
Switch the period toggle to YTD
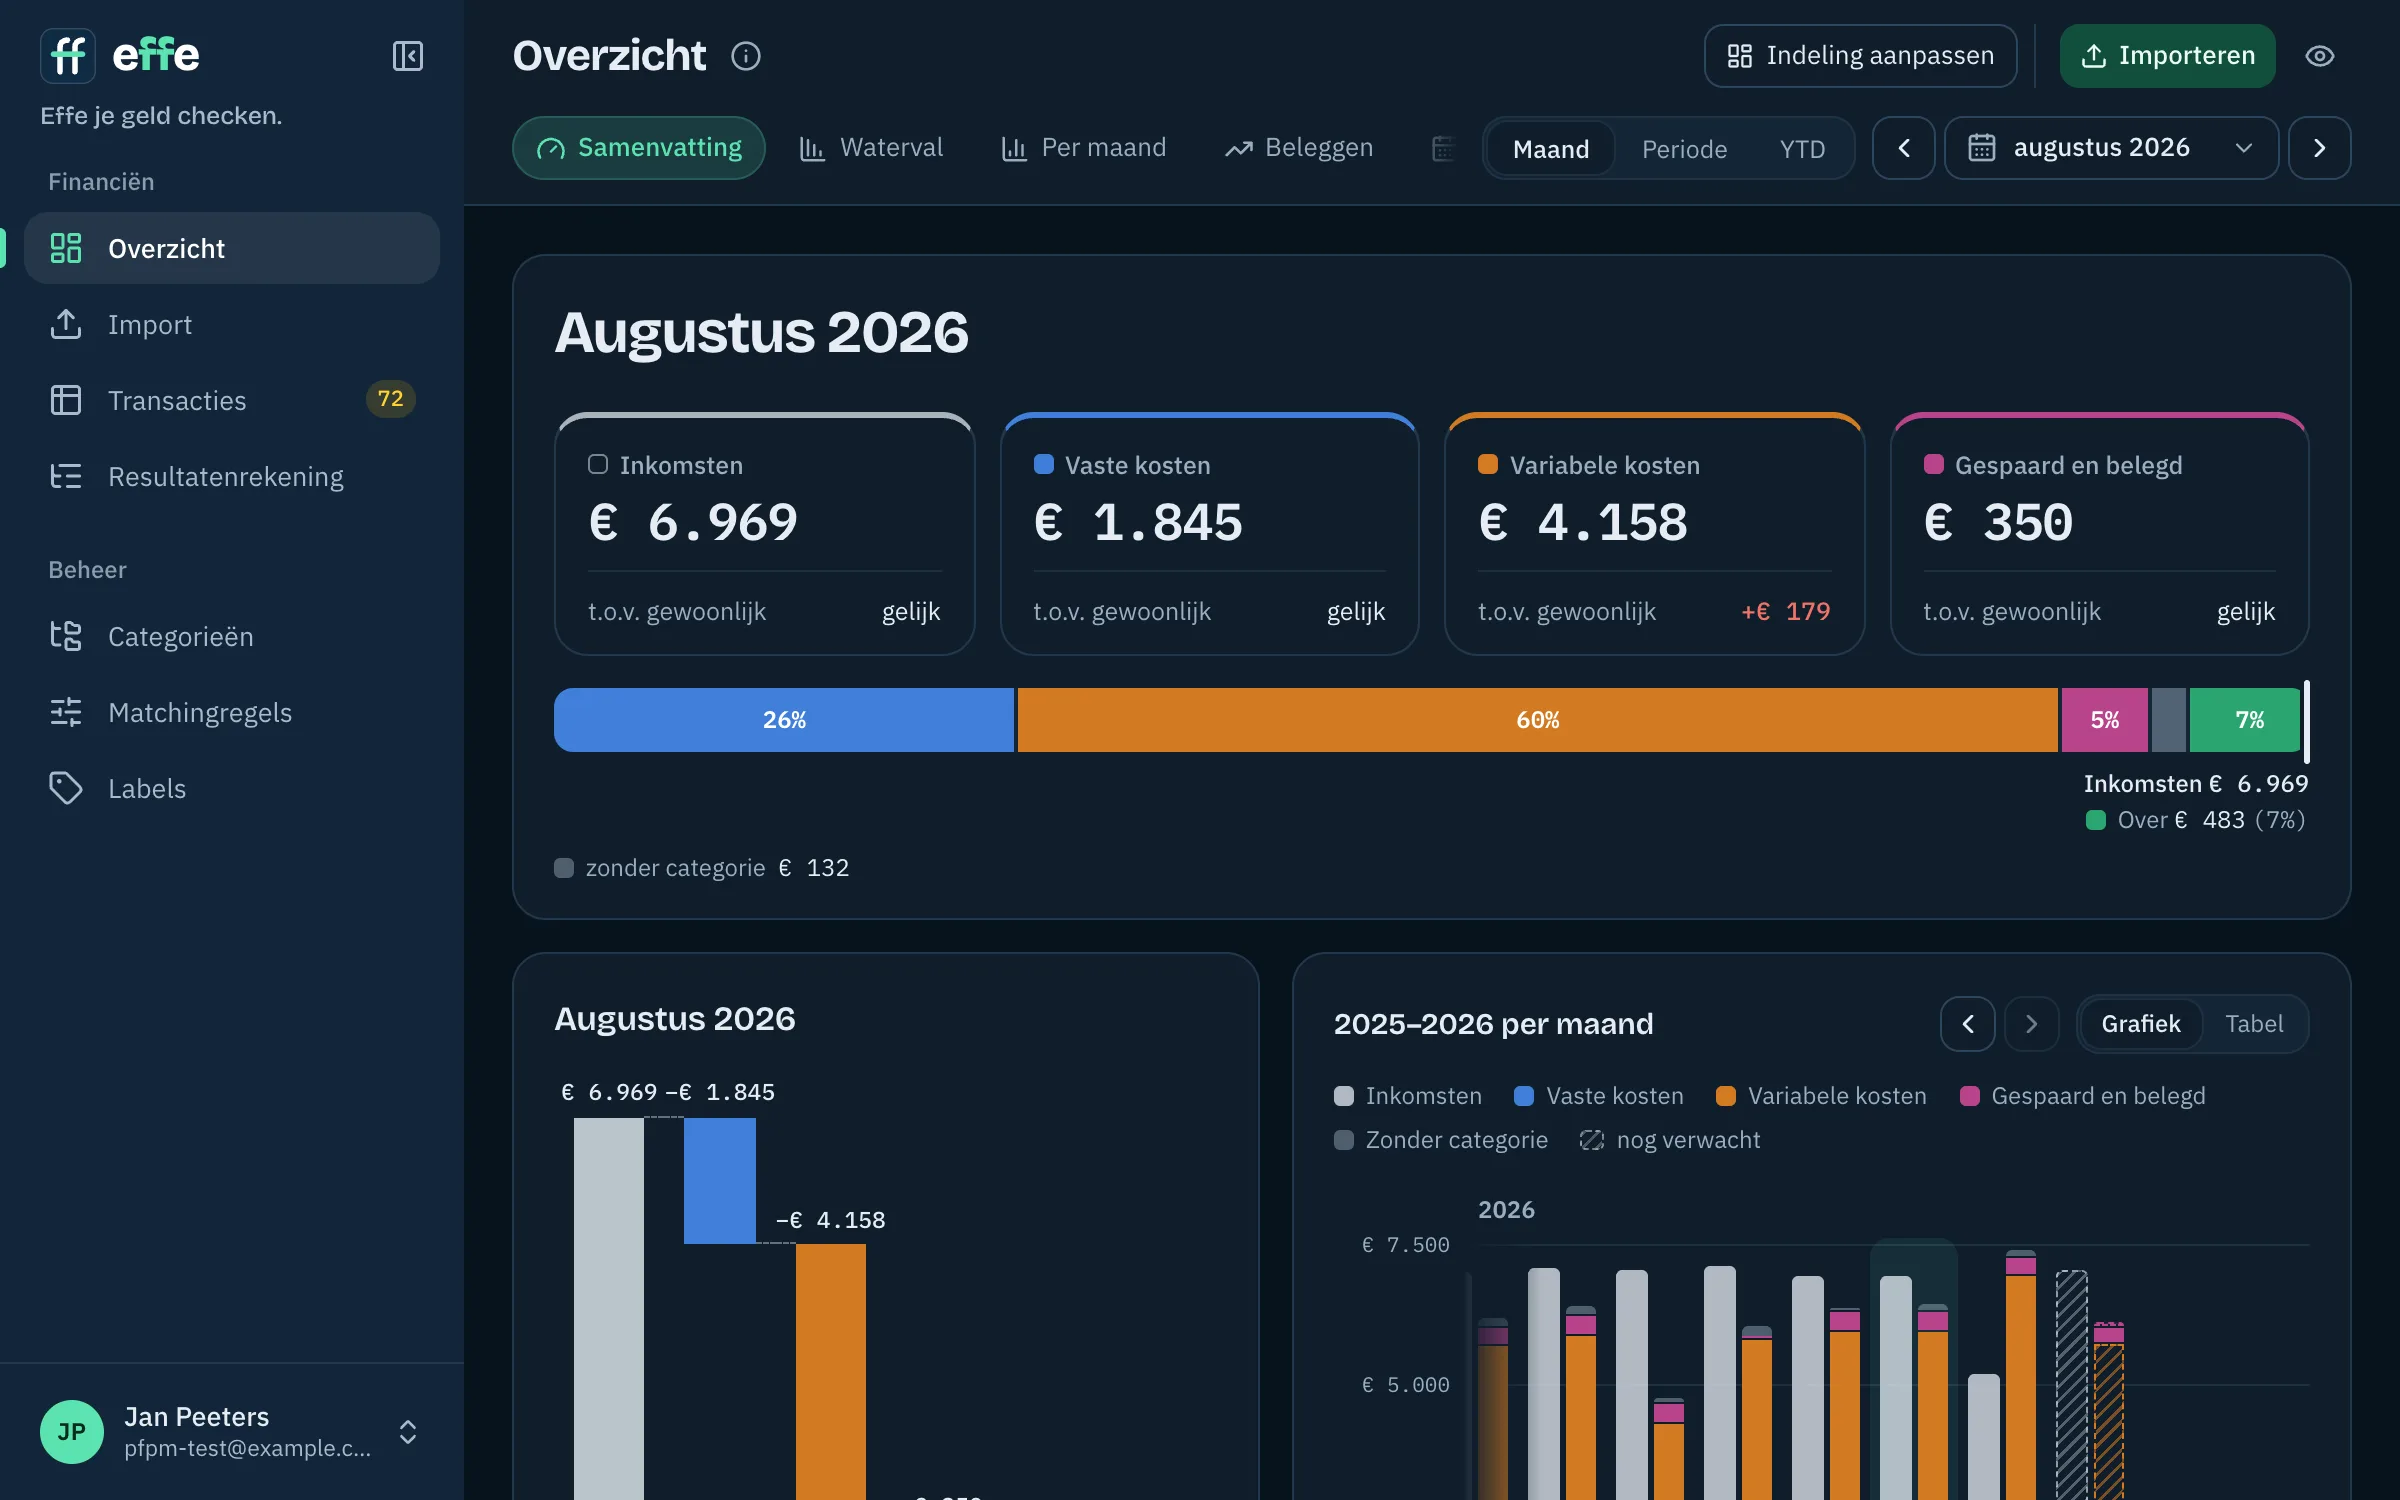[x=1802, y=149]
